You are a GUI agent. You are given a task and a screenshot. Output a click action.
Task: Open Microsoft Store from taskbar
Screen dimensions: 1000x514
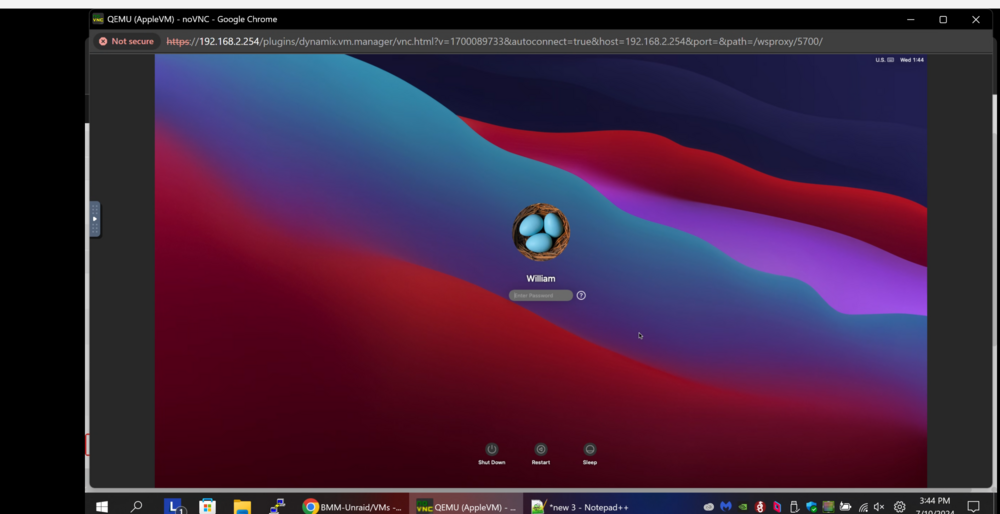tap(207, 507)
